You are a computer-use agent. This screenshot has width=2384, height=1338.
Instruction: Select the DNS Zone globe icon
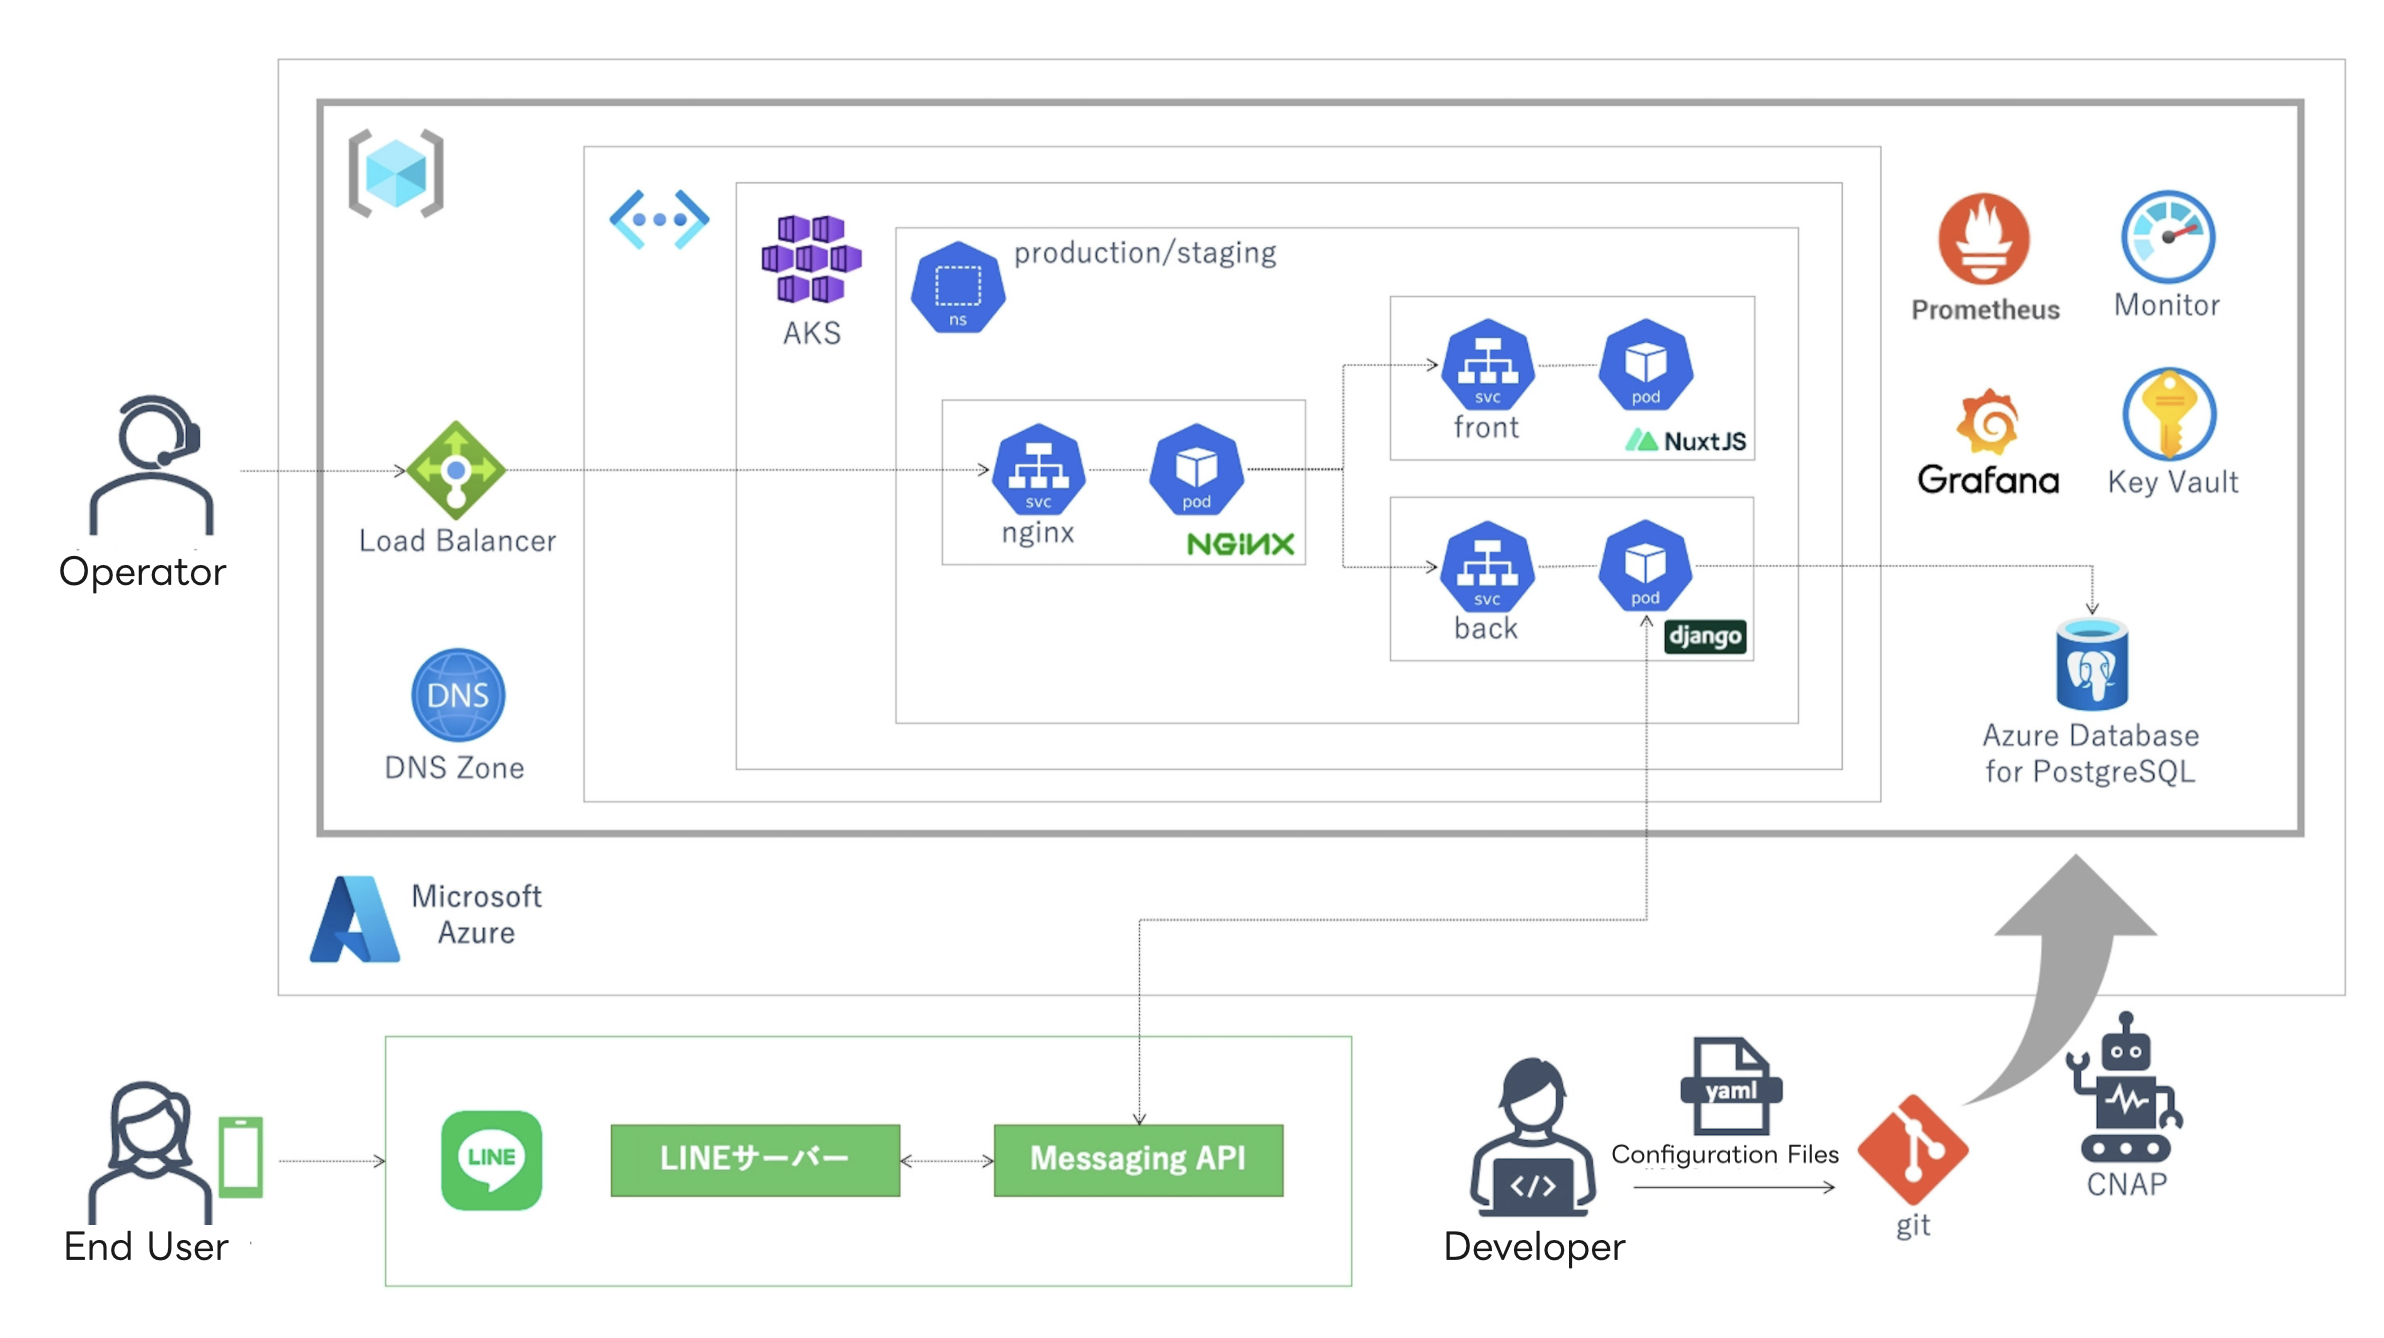coord(456,695)
